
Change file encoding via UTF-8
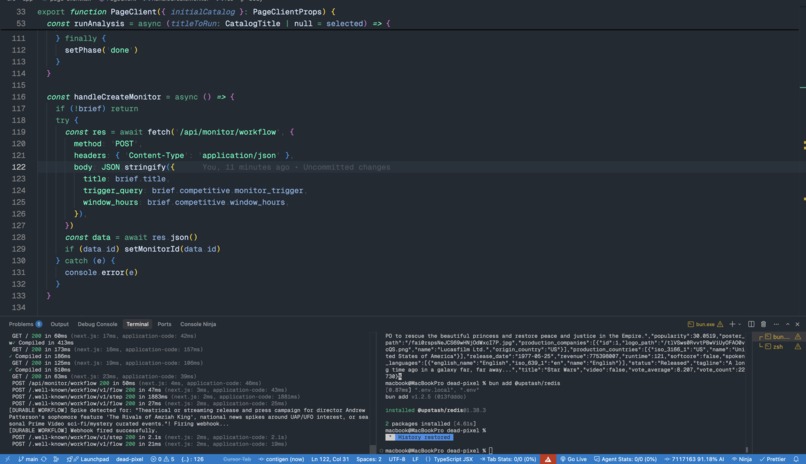pyautogui.click(x=397, y=459)
